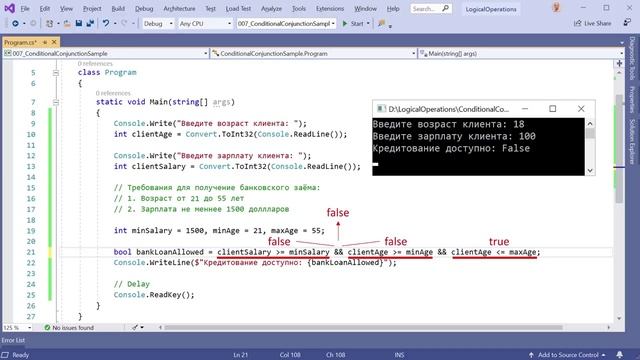This screenshot has height=360, width=640.
Task: Click Add to Source Control in the status bar
Action: tap(568, 355)
